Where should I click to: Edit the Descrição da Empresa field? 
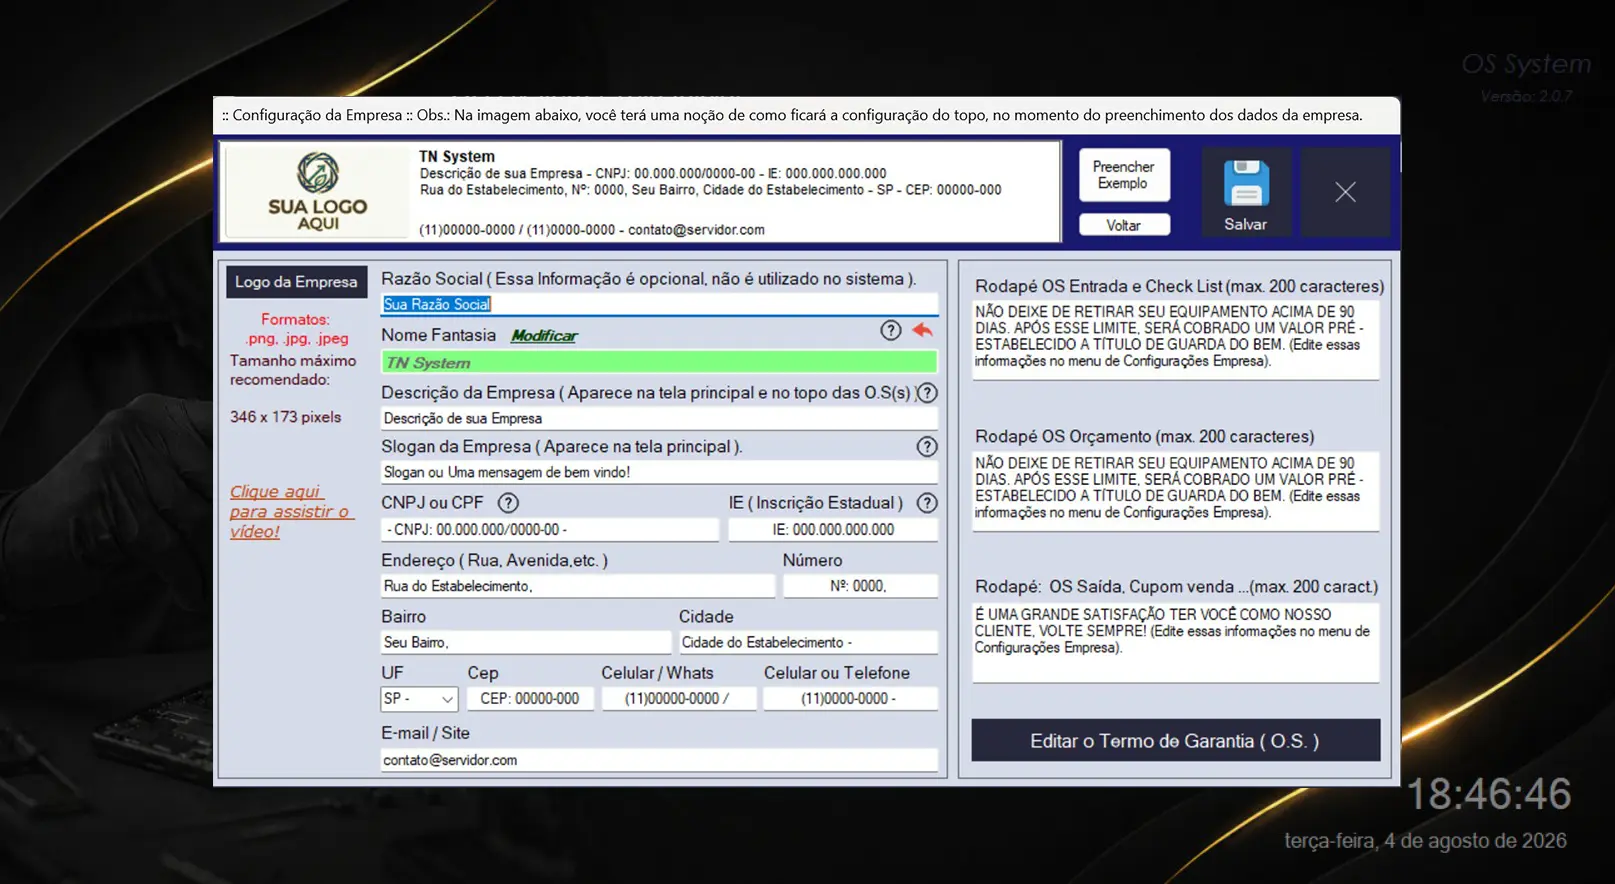coord(659,418)
